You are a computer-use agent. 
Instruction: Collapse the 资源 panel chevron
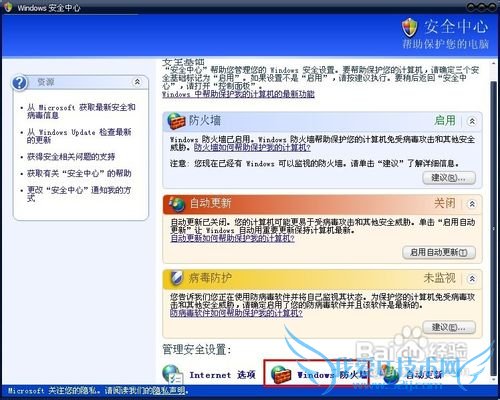pos(137,82)
